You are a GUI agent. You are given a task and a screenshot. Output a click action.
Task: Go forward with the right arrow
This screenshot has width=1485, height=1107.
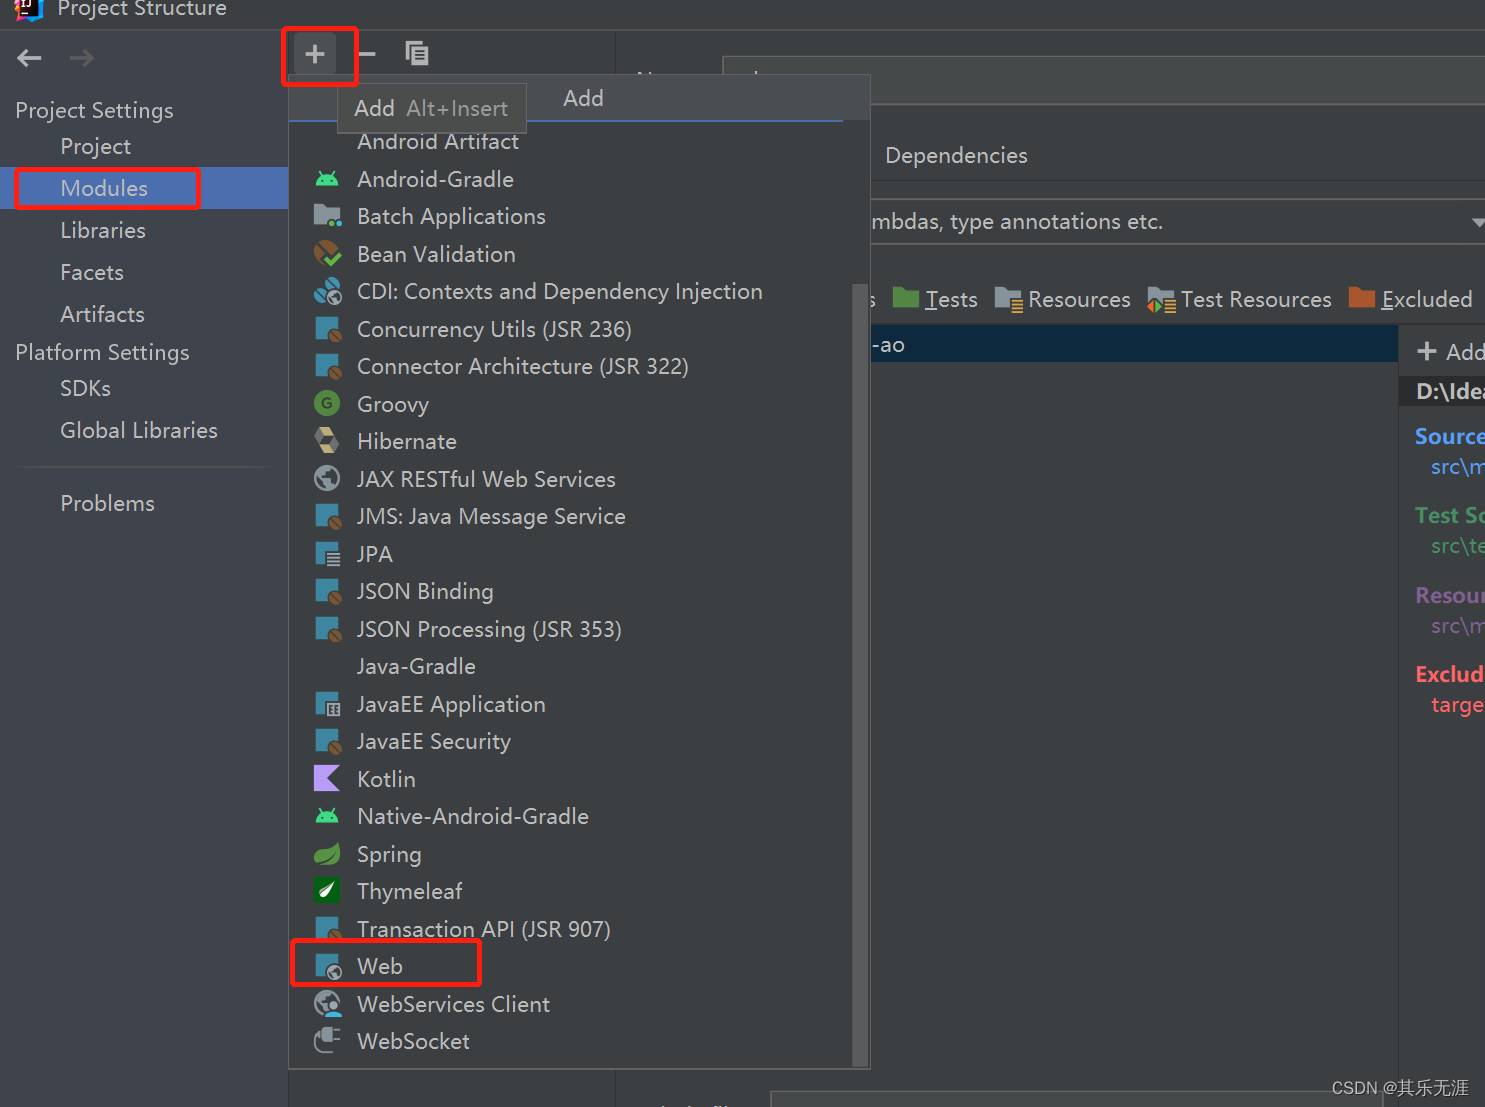pos(82,58)
